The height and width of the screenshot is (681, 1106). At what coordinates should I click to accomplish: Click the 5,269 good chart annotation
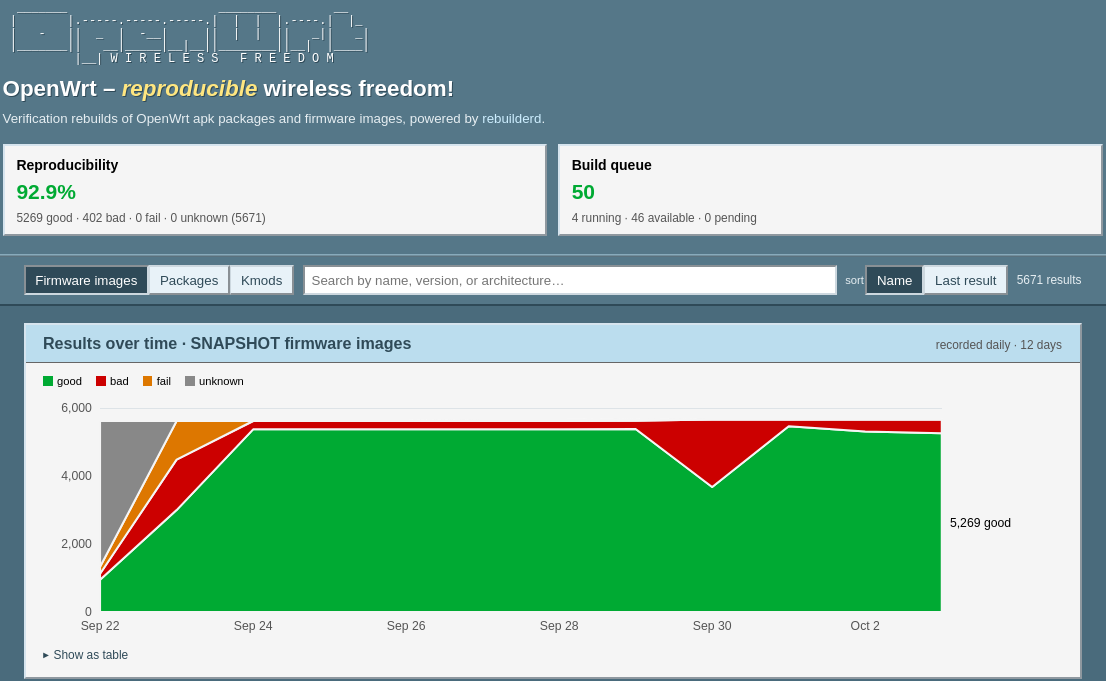tap(980, 523)
